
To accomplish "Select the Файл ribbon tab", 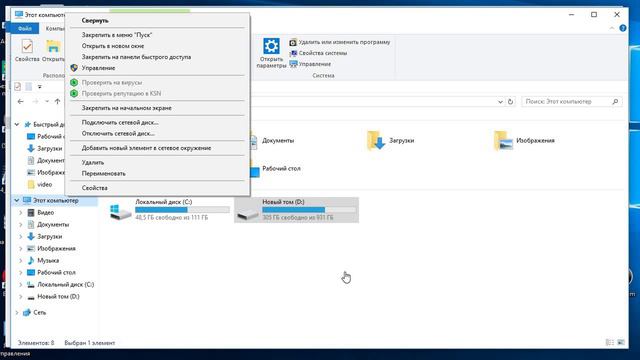I will click(24, 29).
